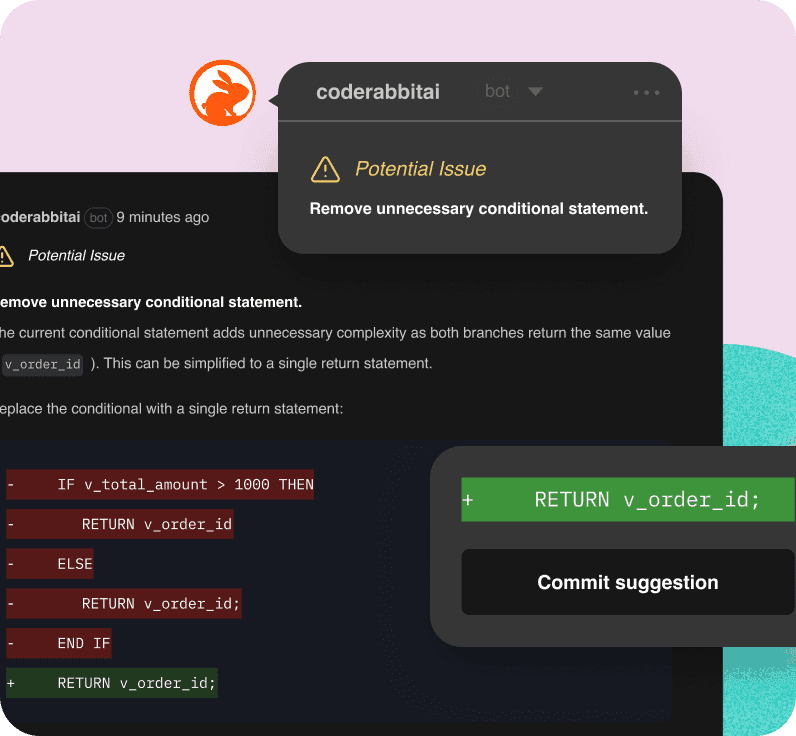This screenshot has width=796, height=736.
Task: Click the 9 minutes ago timestamp
Action: [x=162, y=217]
